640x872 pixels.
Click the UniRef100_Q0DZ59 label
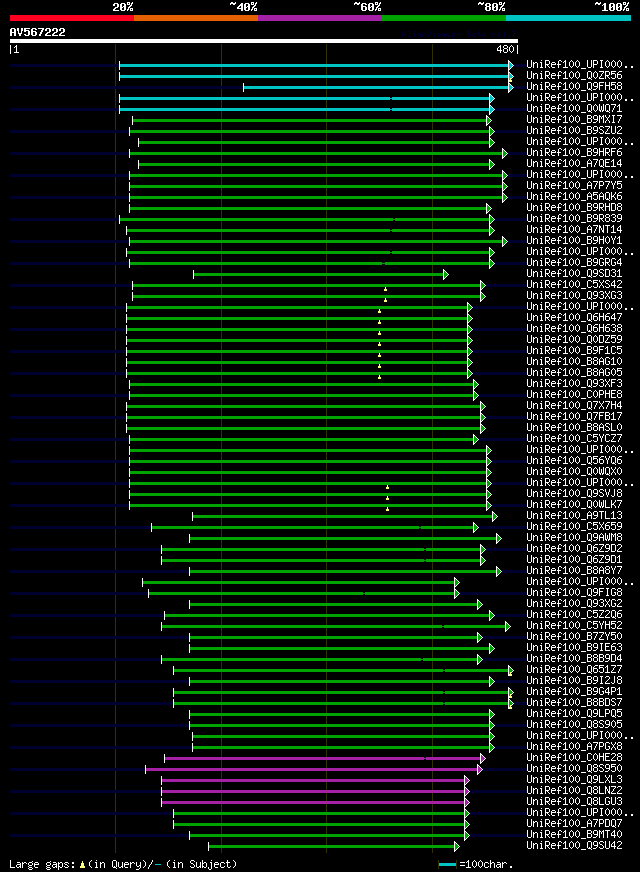coord(574,339)
